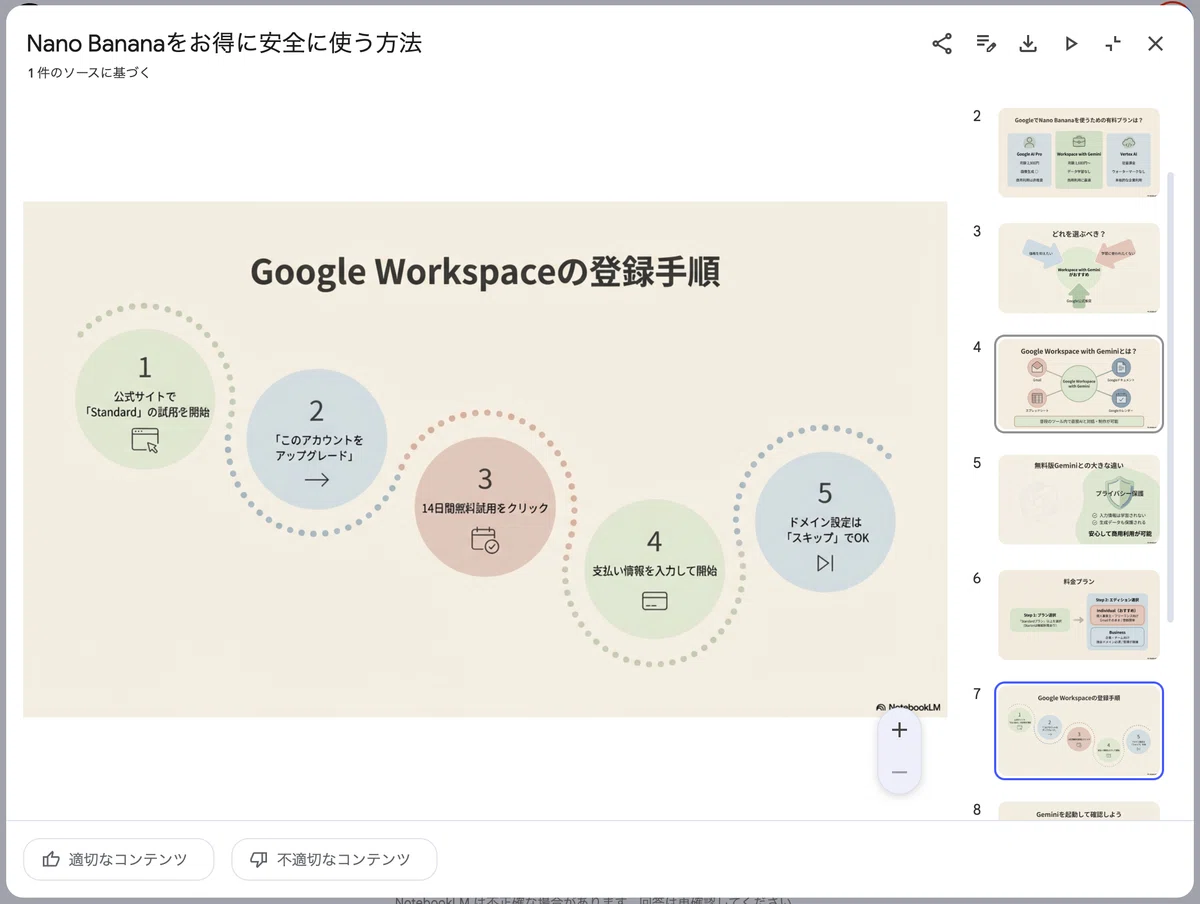Click the browser window cursor icon in step 1
1200x904 pixels.
pos(145,440)
